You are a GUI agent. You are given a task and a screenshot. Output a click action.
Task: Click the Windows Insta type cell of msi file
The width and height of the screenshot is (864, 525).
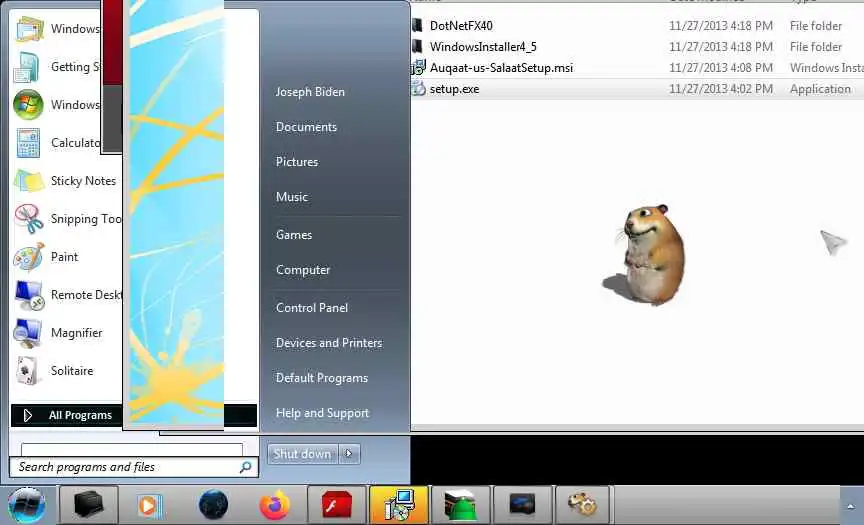827,68
